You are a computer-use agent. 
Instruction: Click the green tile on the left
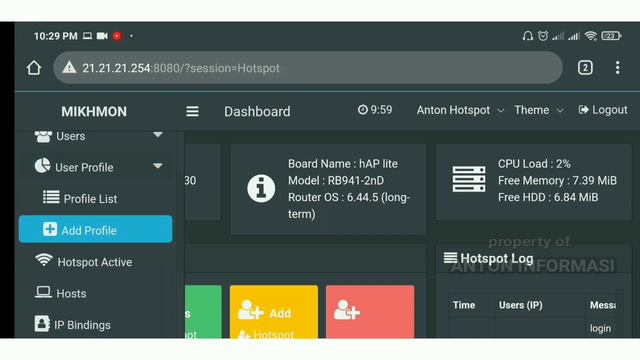[203, 312]
